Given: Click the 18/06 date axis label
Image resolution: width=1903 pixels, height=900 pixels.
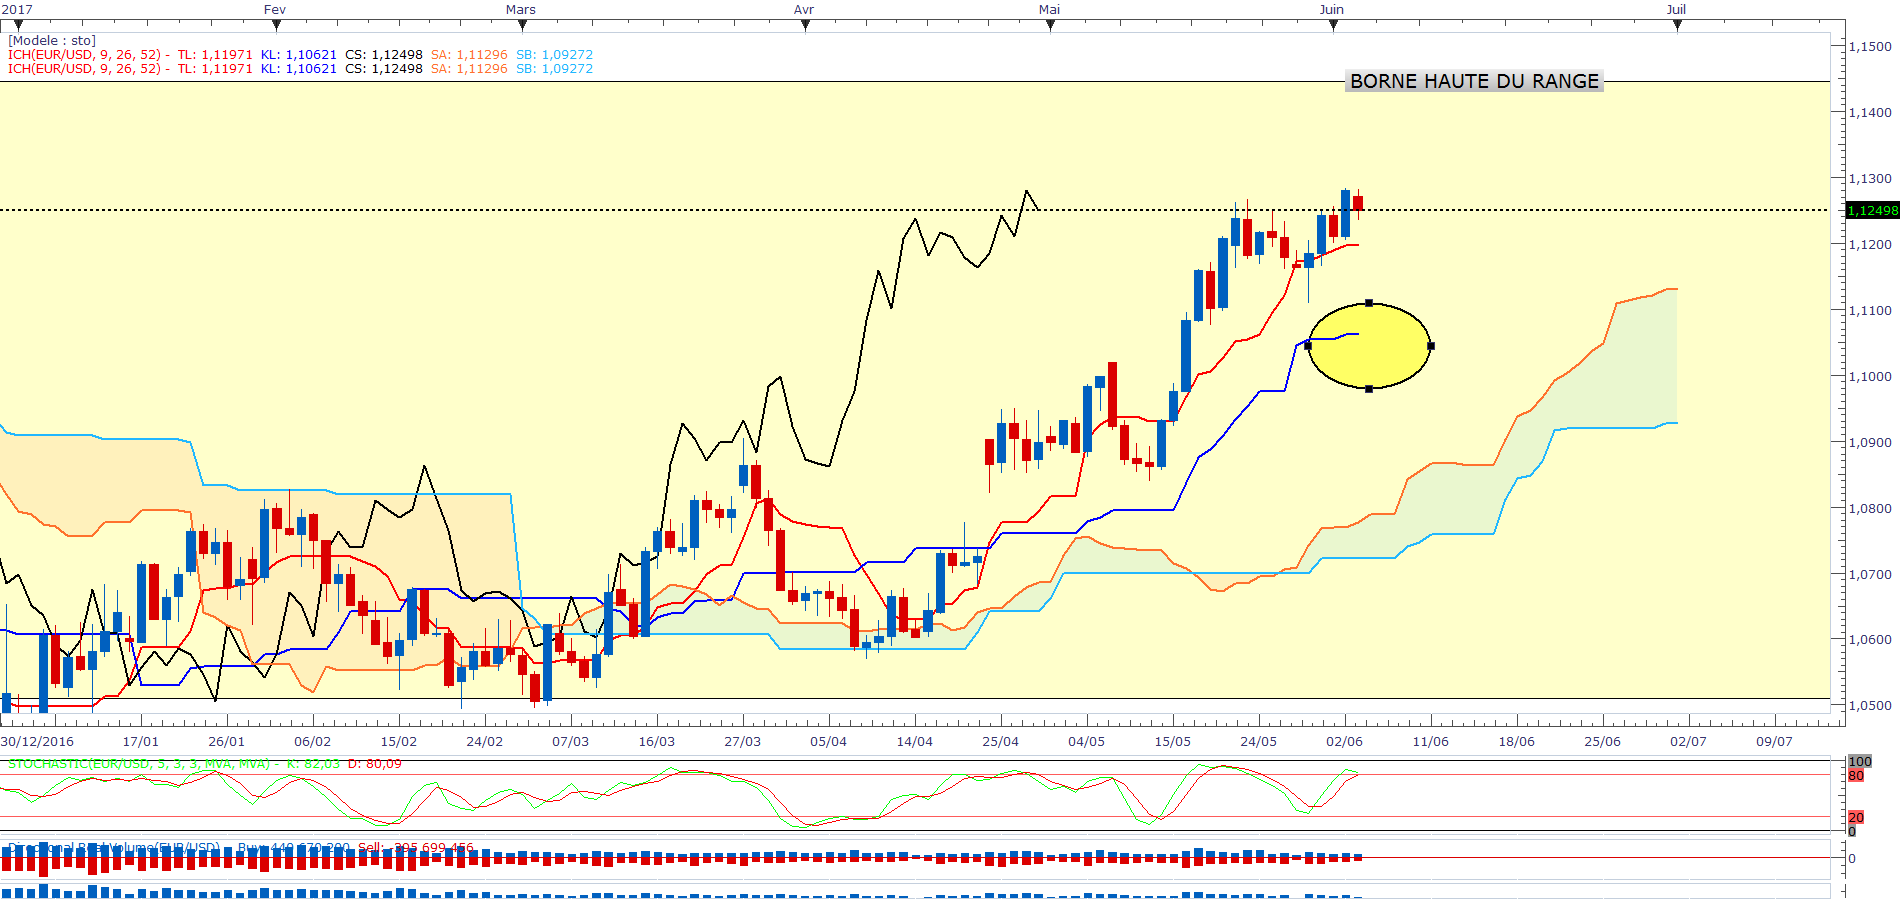Looking at the screenshot, I should point(1517,742).
